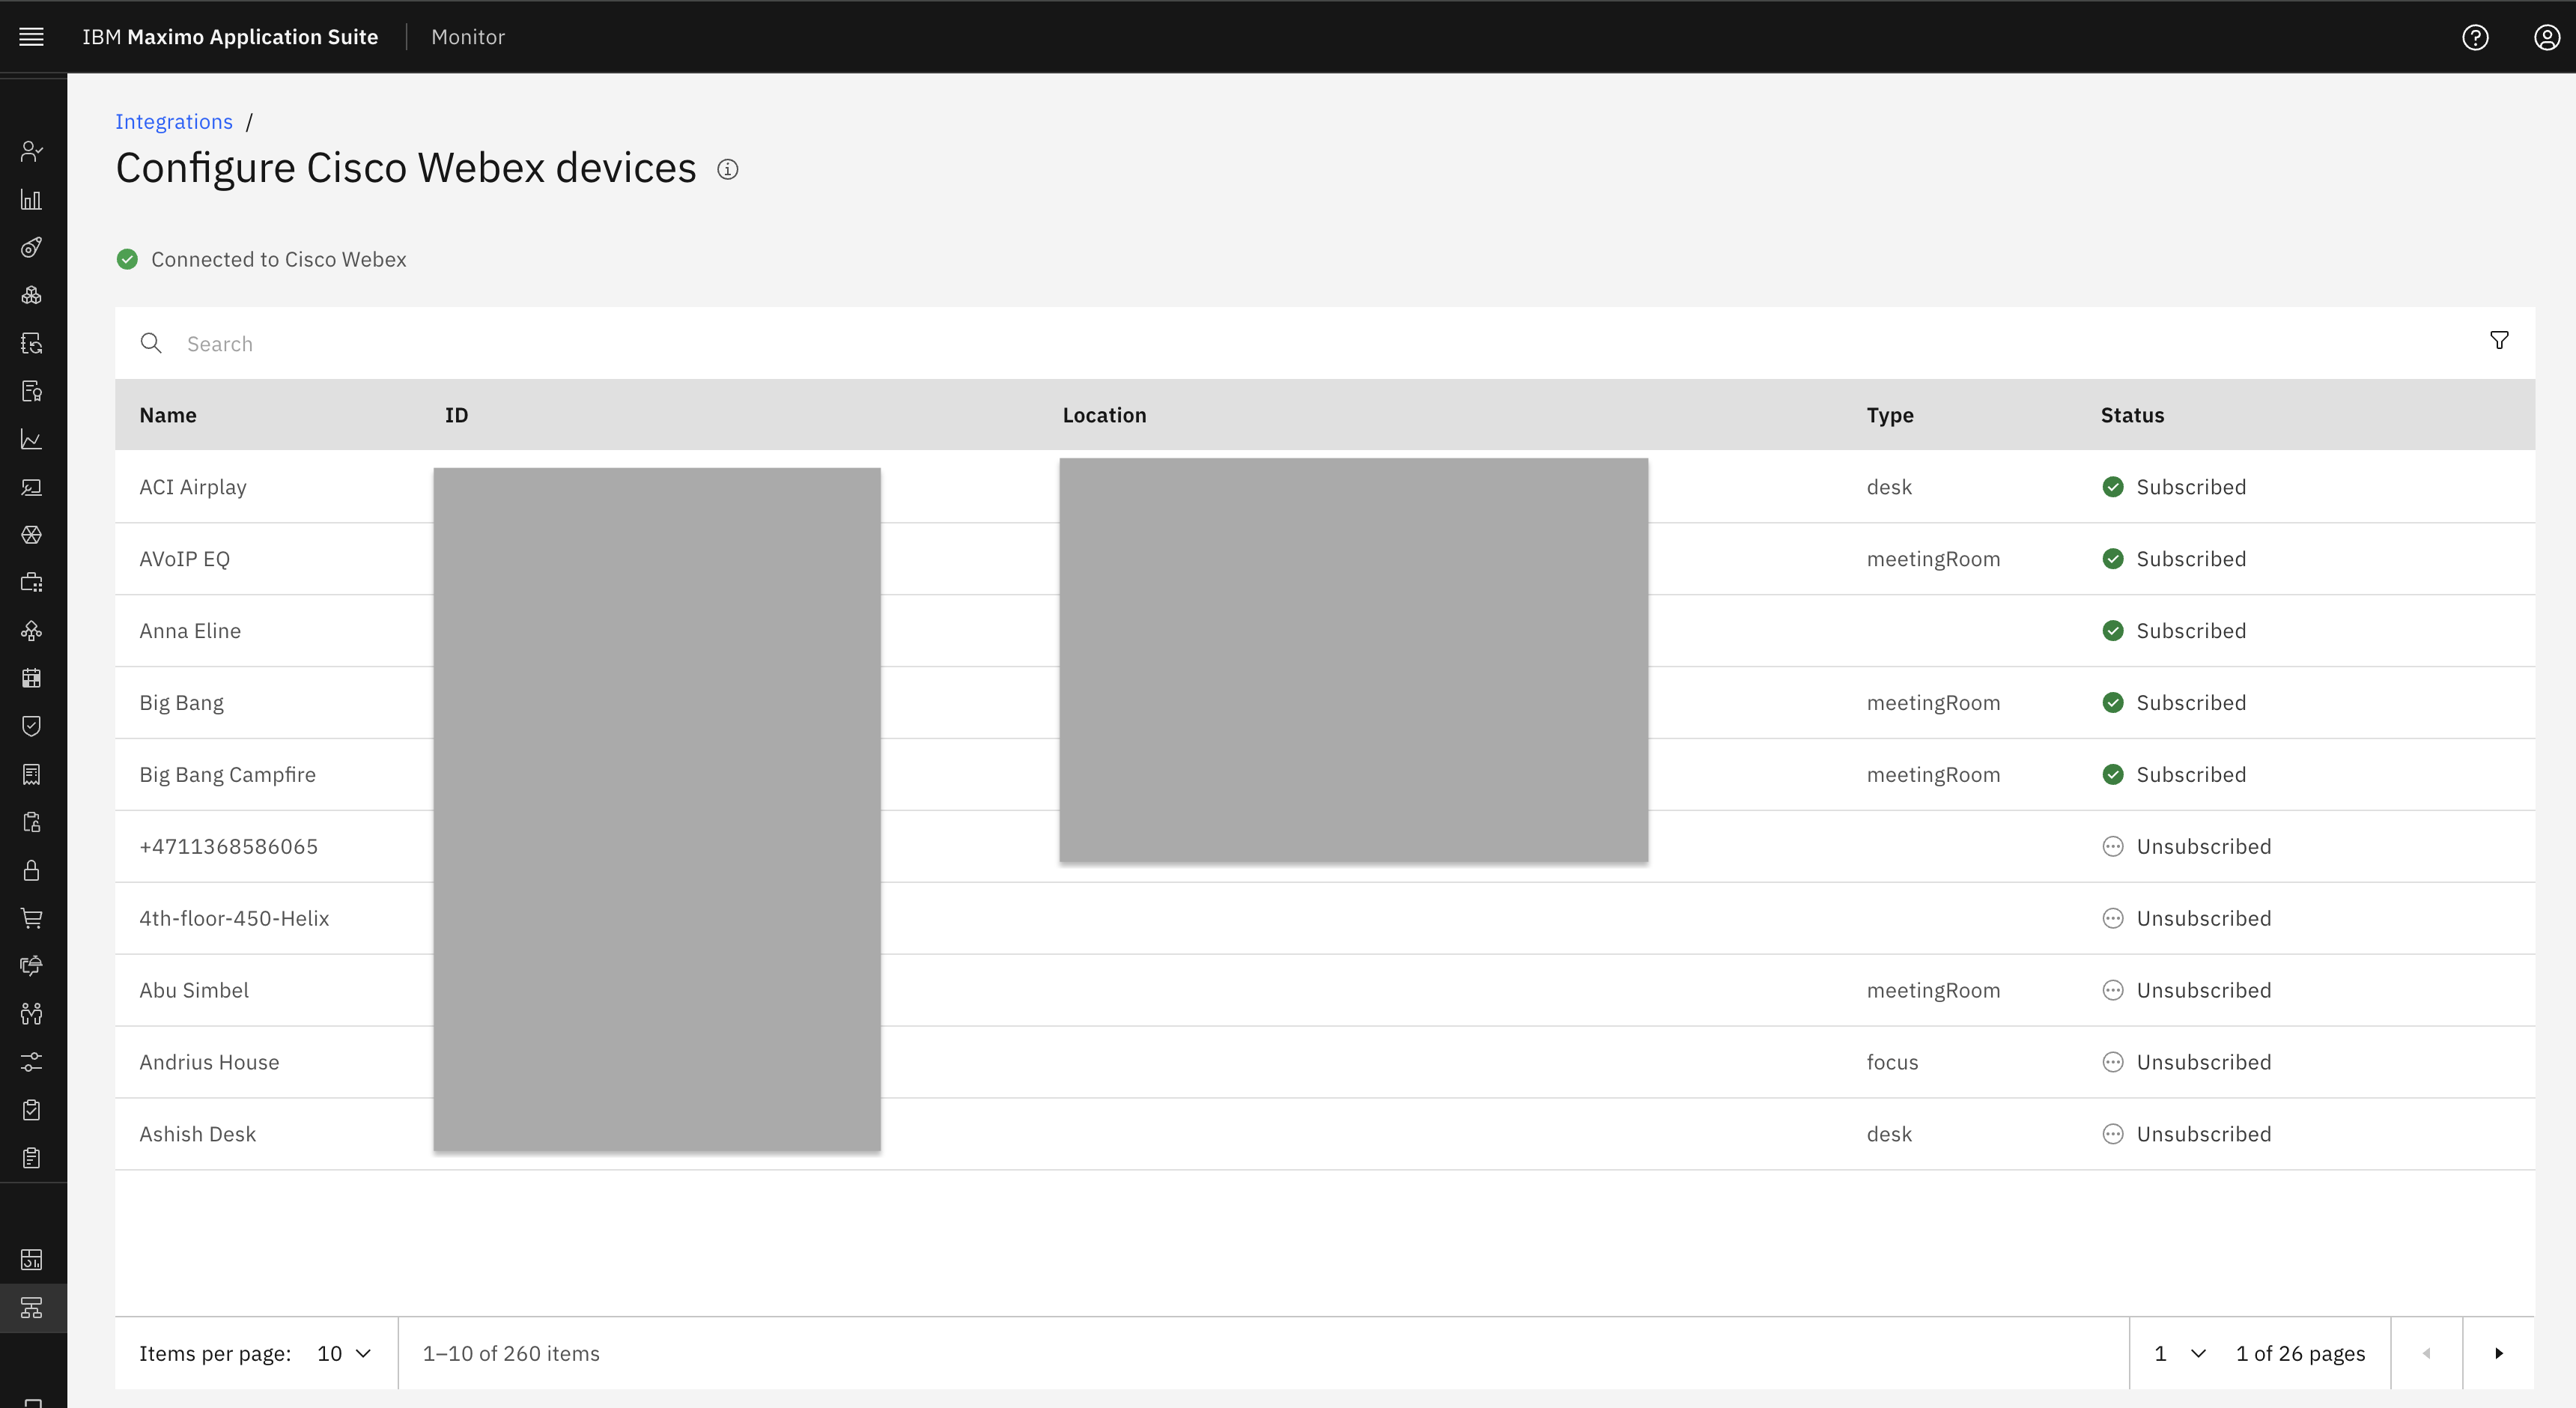The image size is (2576, 1408).
Task: Select the ACI Airplay row name
Action: coord(193,487)
